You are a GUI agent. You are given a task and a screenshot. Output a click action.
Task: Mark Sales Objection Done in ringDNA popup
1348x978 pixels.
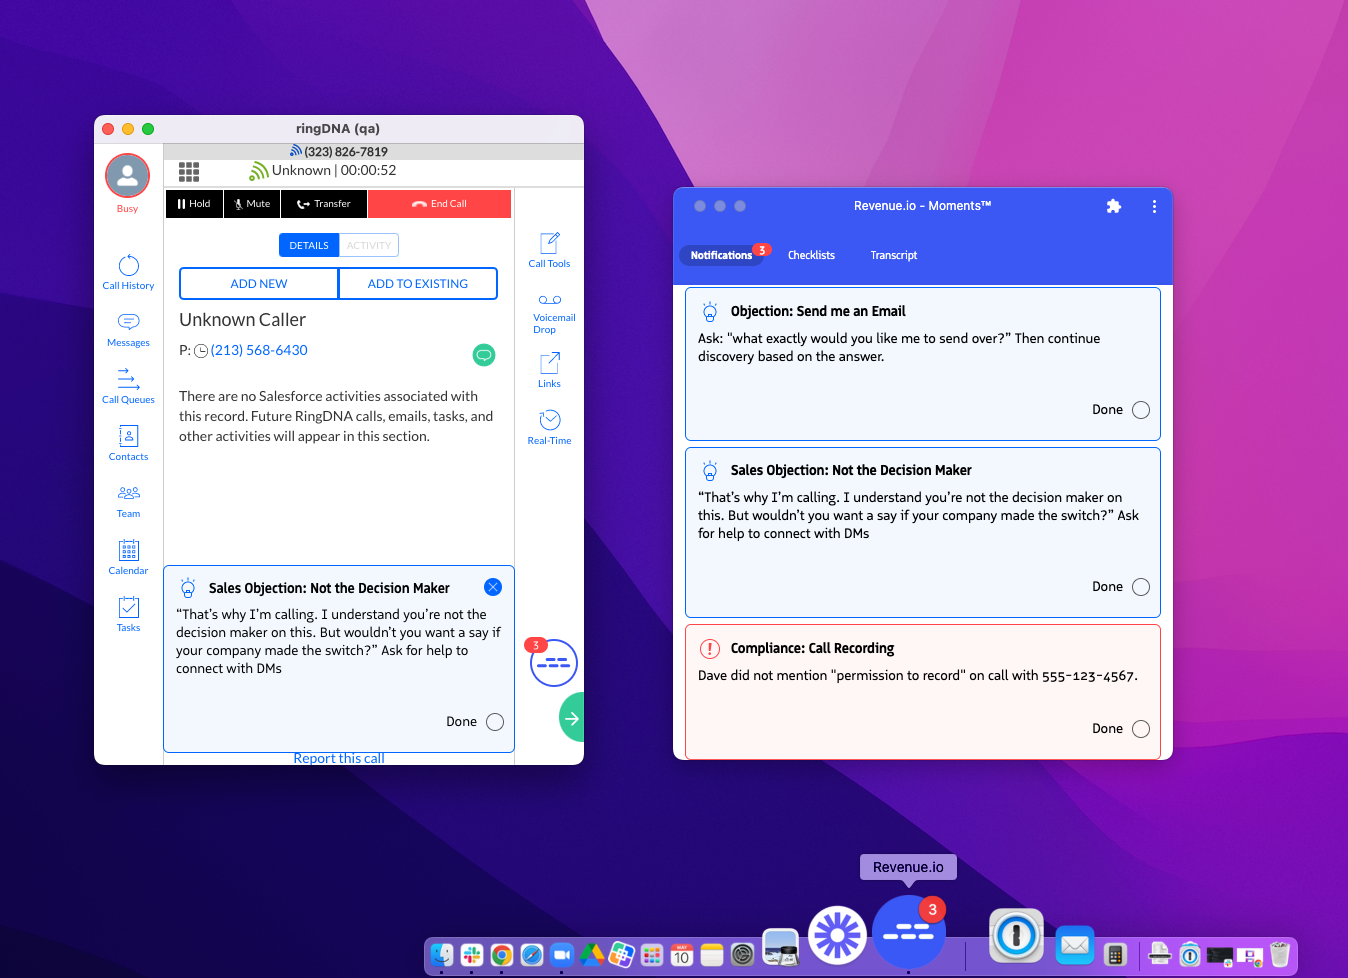[495, 722]
